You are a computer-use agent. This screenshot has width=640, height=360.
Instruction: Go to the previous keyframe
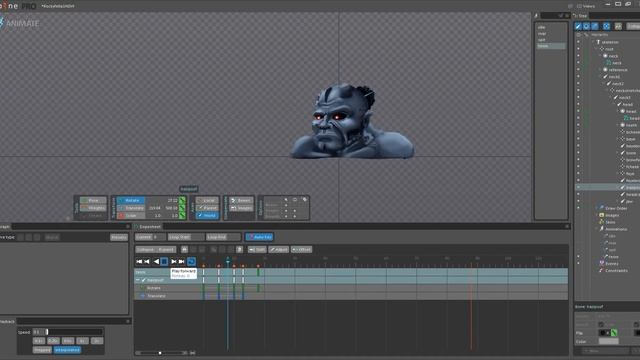pyautogui.click(x=147, y=261)
